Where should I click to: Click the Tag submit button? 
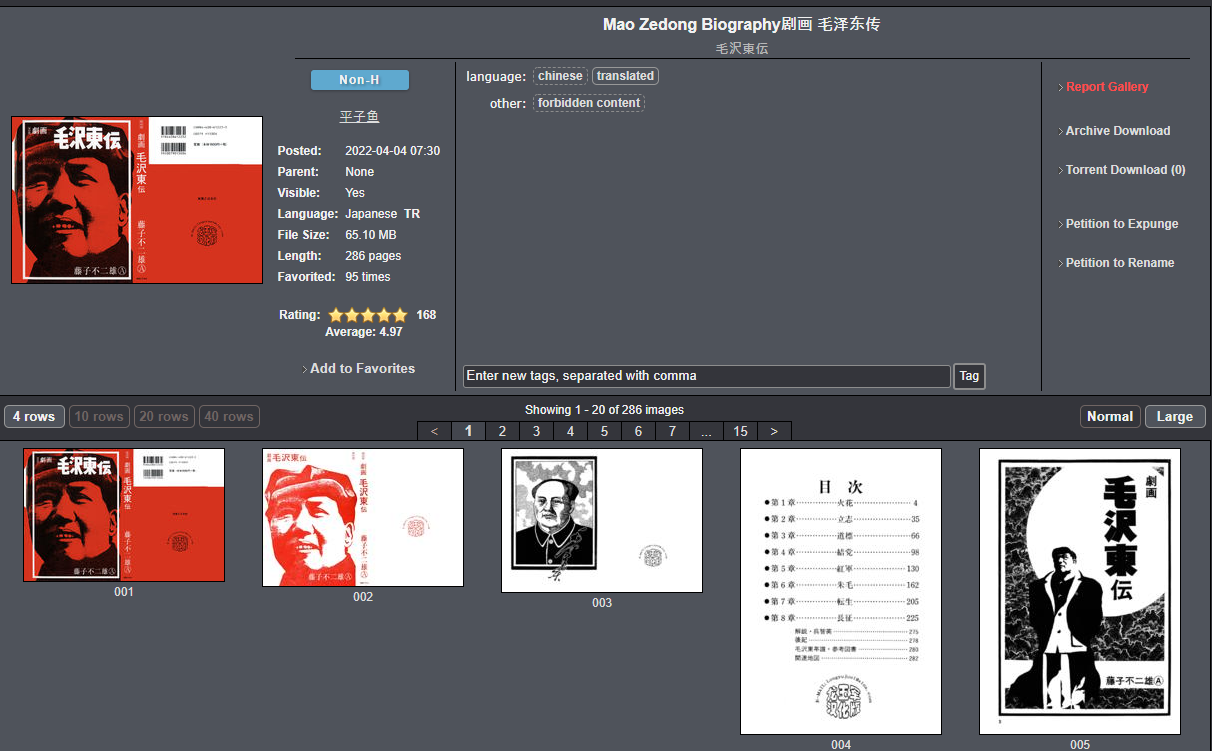pyautogui.click(x=969, y=376)
